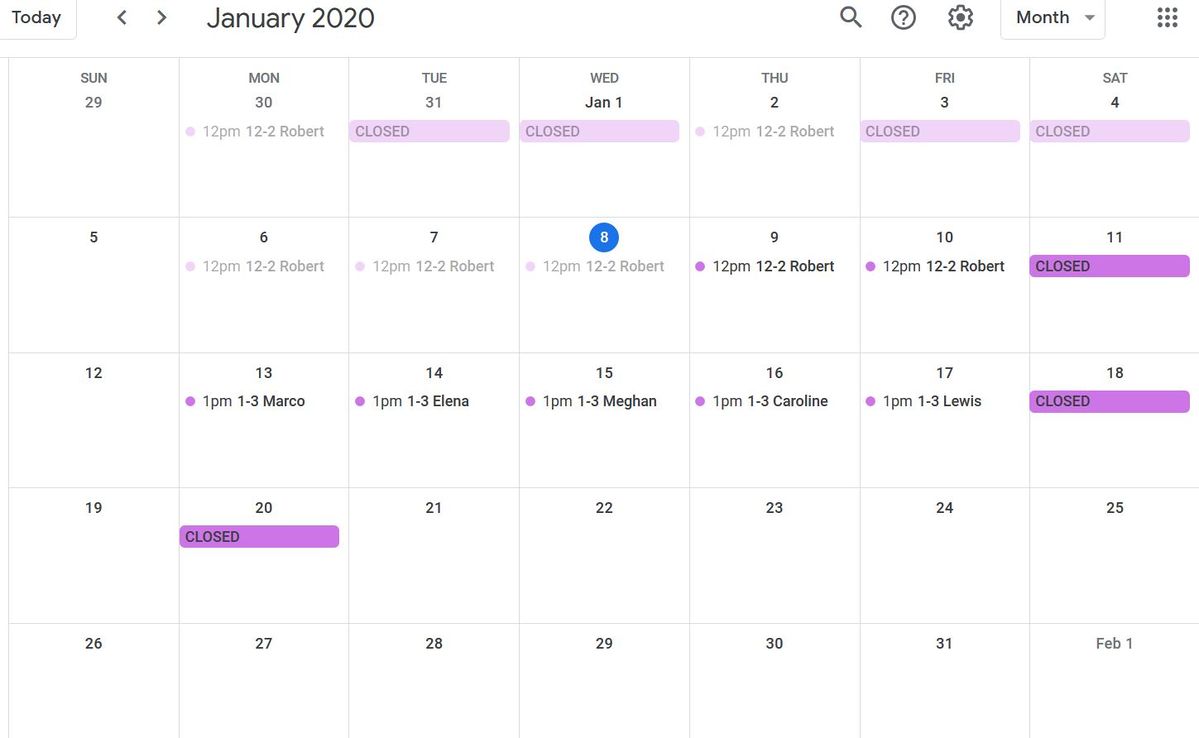Open CLOSED event on Monday 20
Screen dimensions: 1199x738
click(x=259, y=537)
